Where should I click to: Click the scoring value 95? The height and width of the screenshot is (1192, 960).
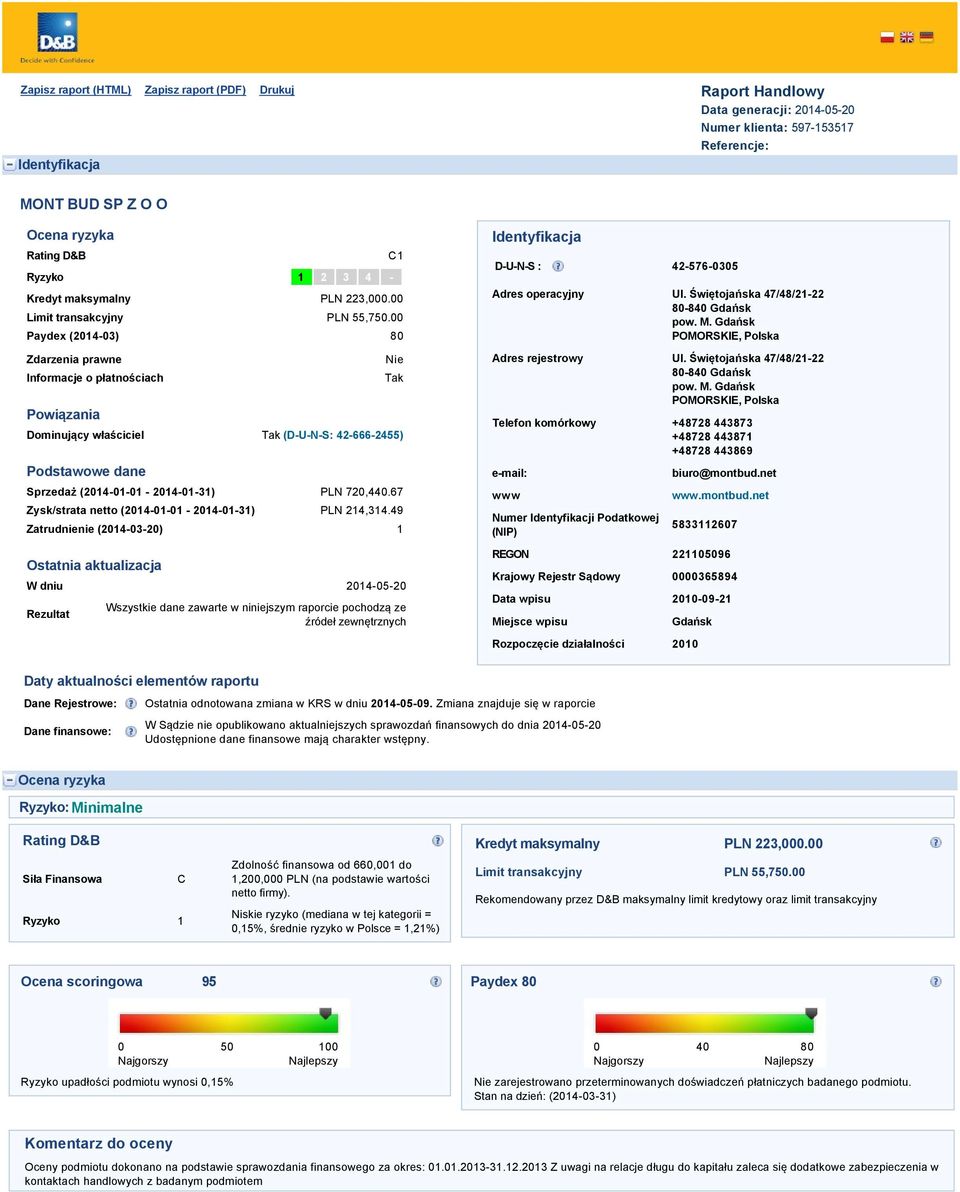(x=209, y=982)
